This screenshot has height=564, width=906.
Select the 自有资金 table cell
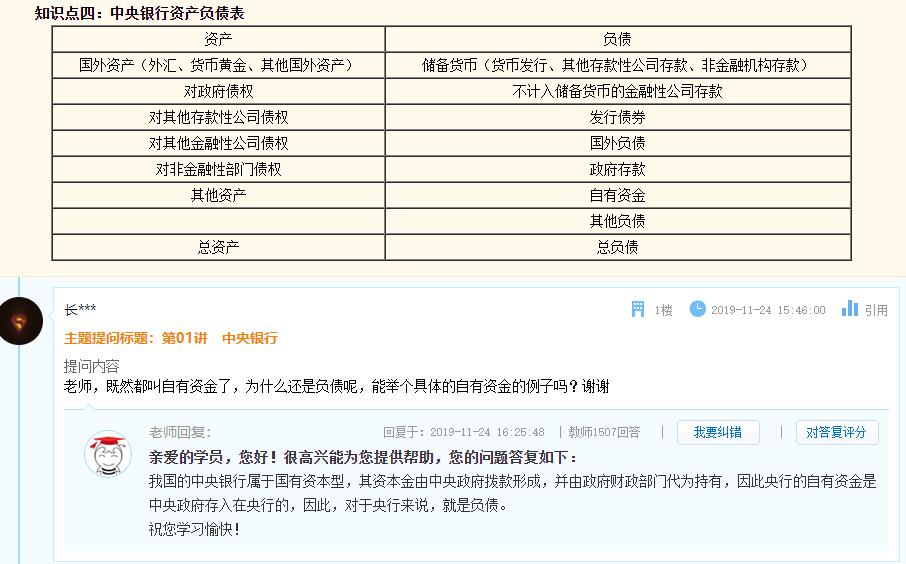click(617, 195)
